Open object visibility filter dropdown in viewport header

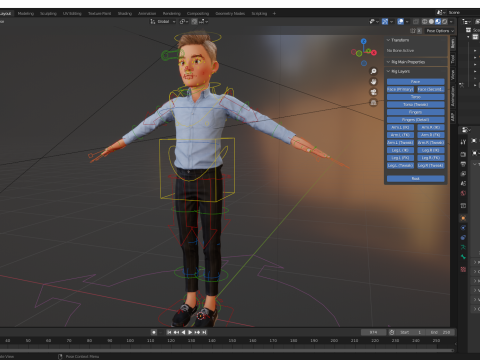click(374, 22)
